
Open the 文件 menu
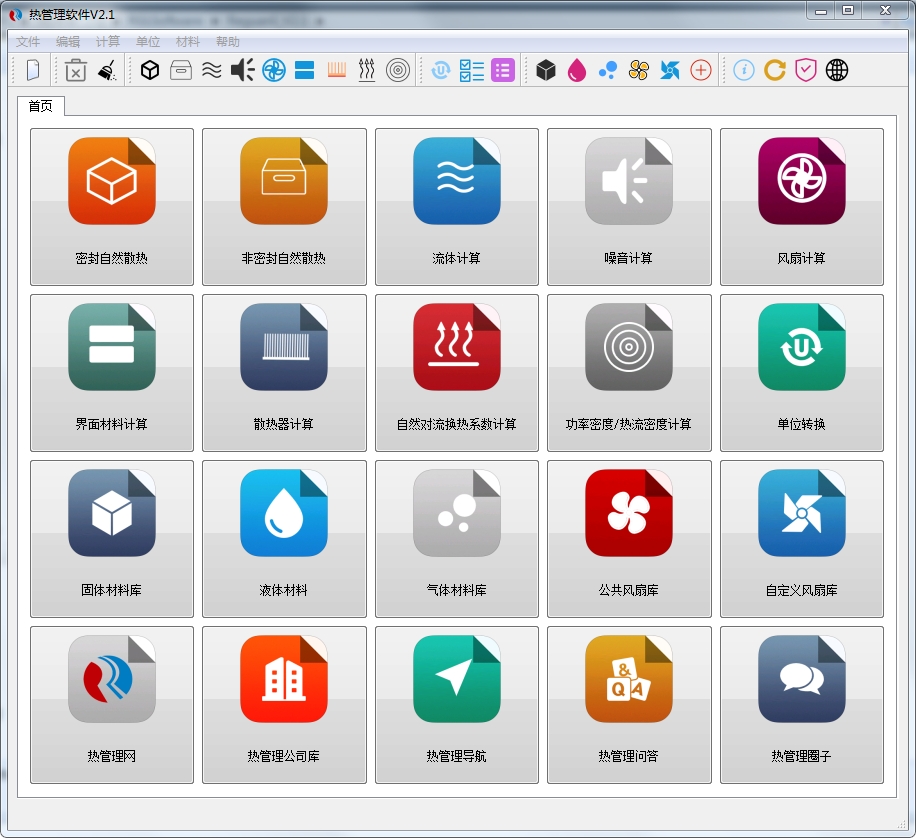tap(27, 41)
